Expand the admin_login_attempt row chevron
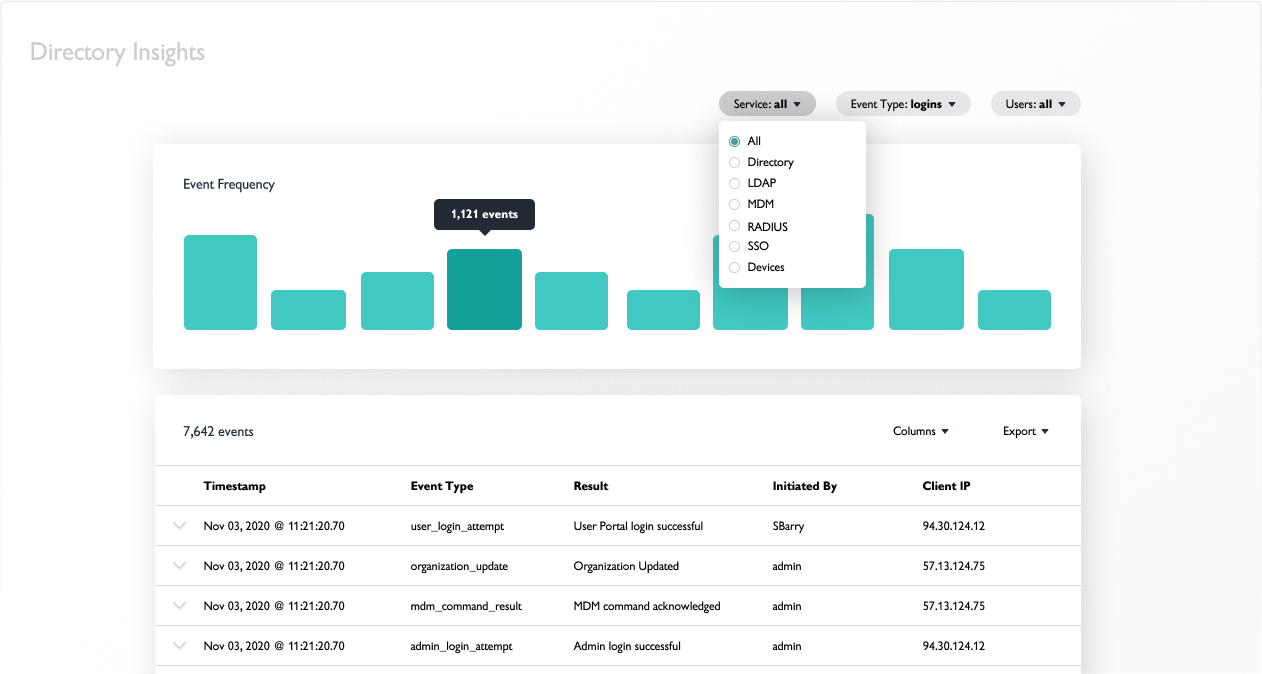1262x674 pixels. click(x=180, y=646)
